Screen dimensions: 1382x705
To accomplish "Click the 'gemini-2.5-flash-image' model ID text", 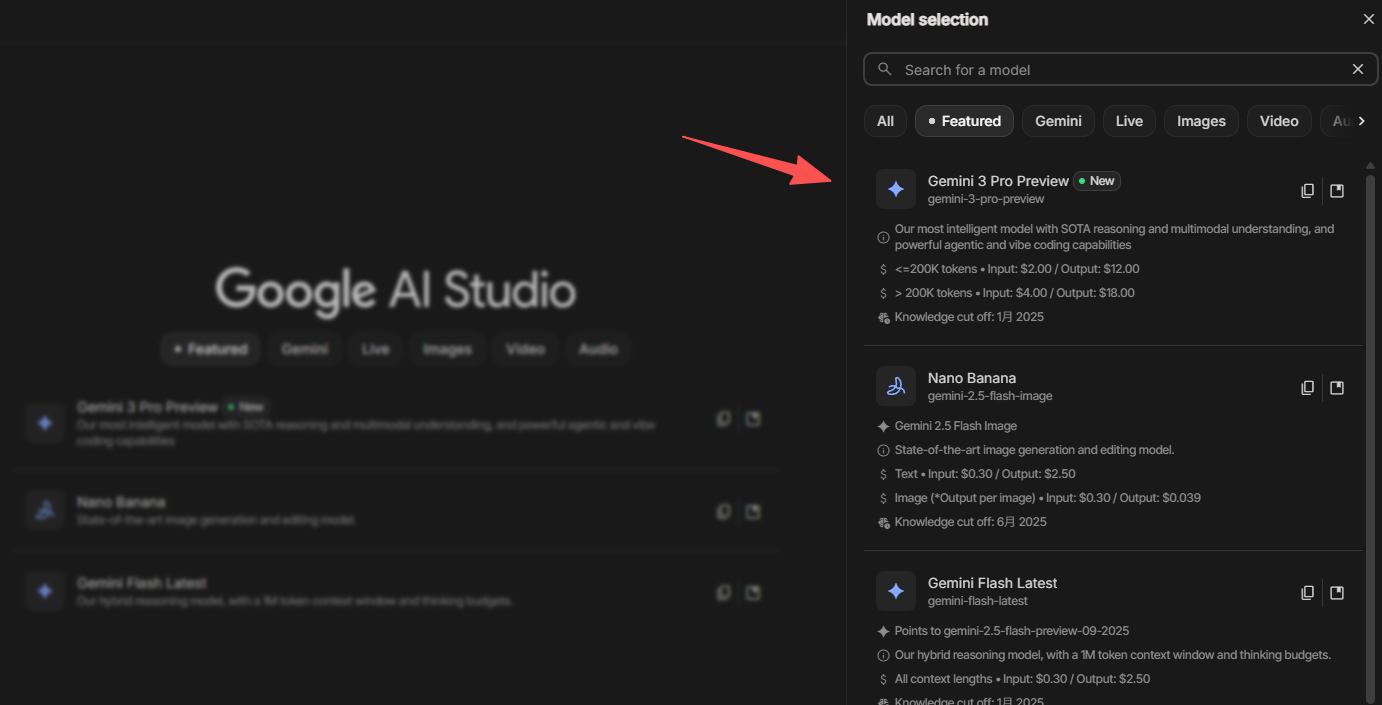I will (x=990, y=396).
